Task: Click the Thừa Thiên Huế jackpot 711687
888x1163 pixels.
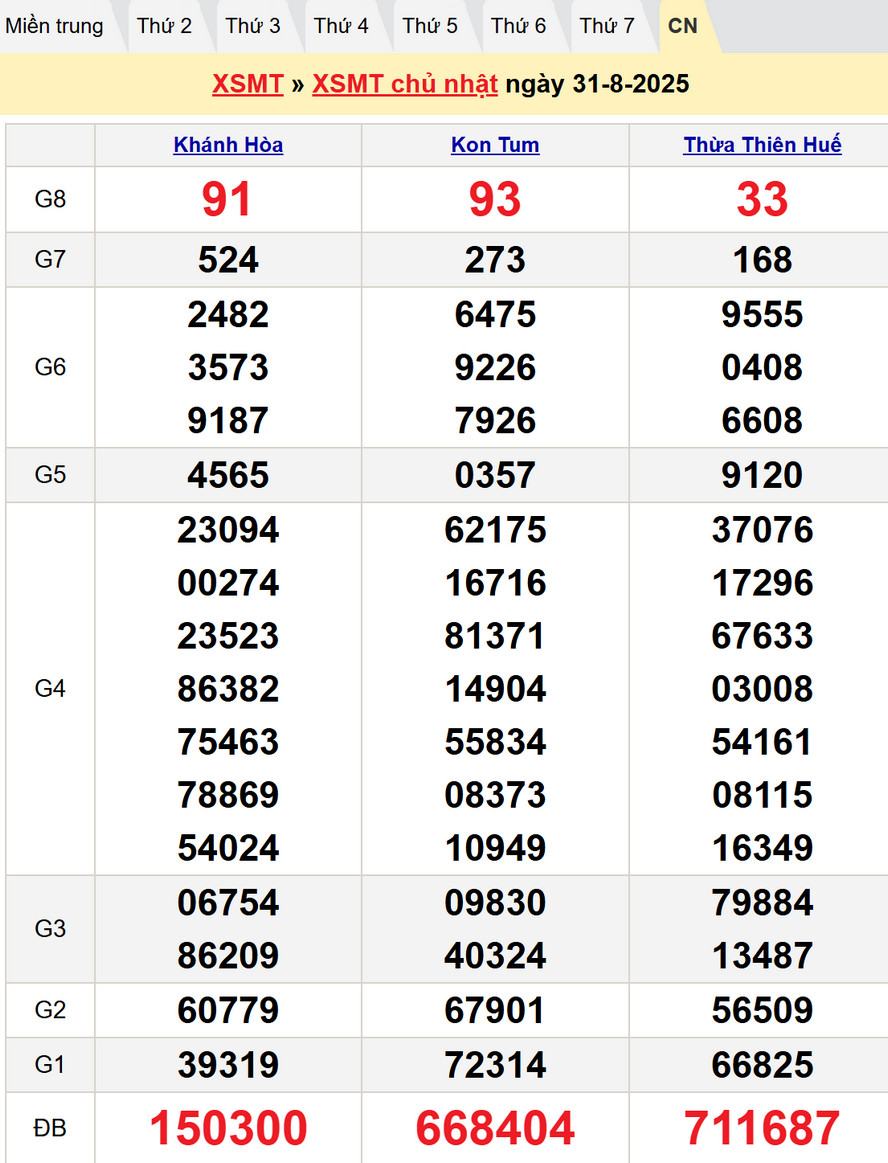Action: [x=762, y=1128]
